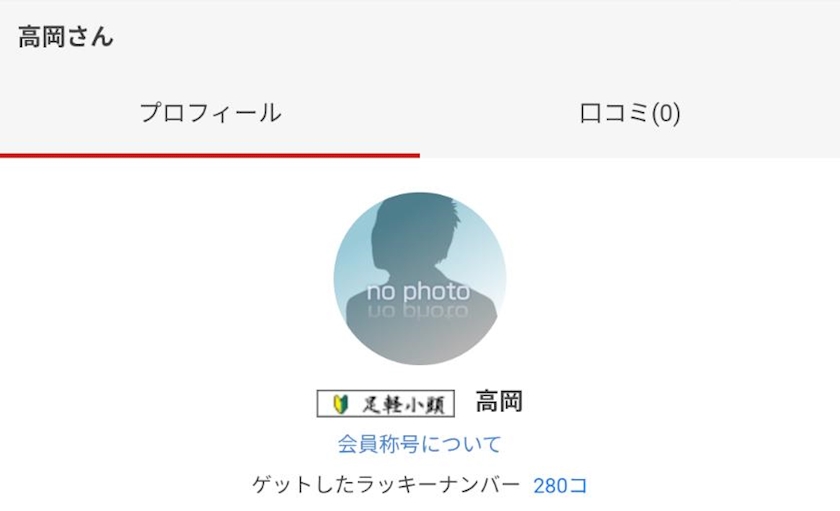Click the green-yellow beginner mark icon

340,404
